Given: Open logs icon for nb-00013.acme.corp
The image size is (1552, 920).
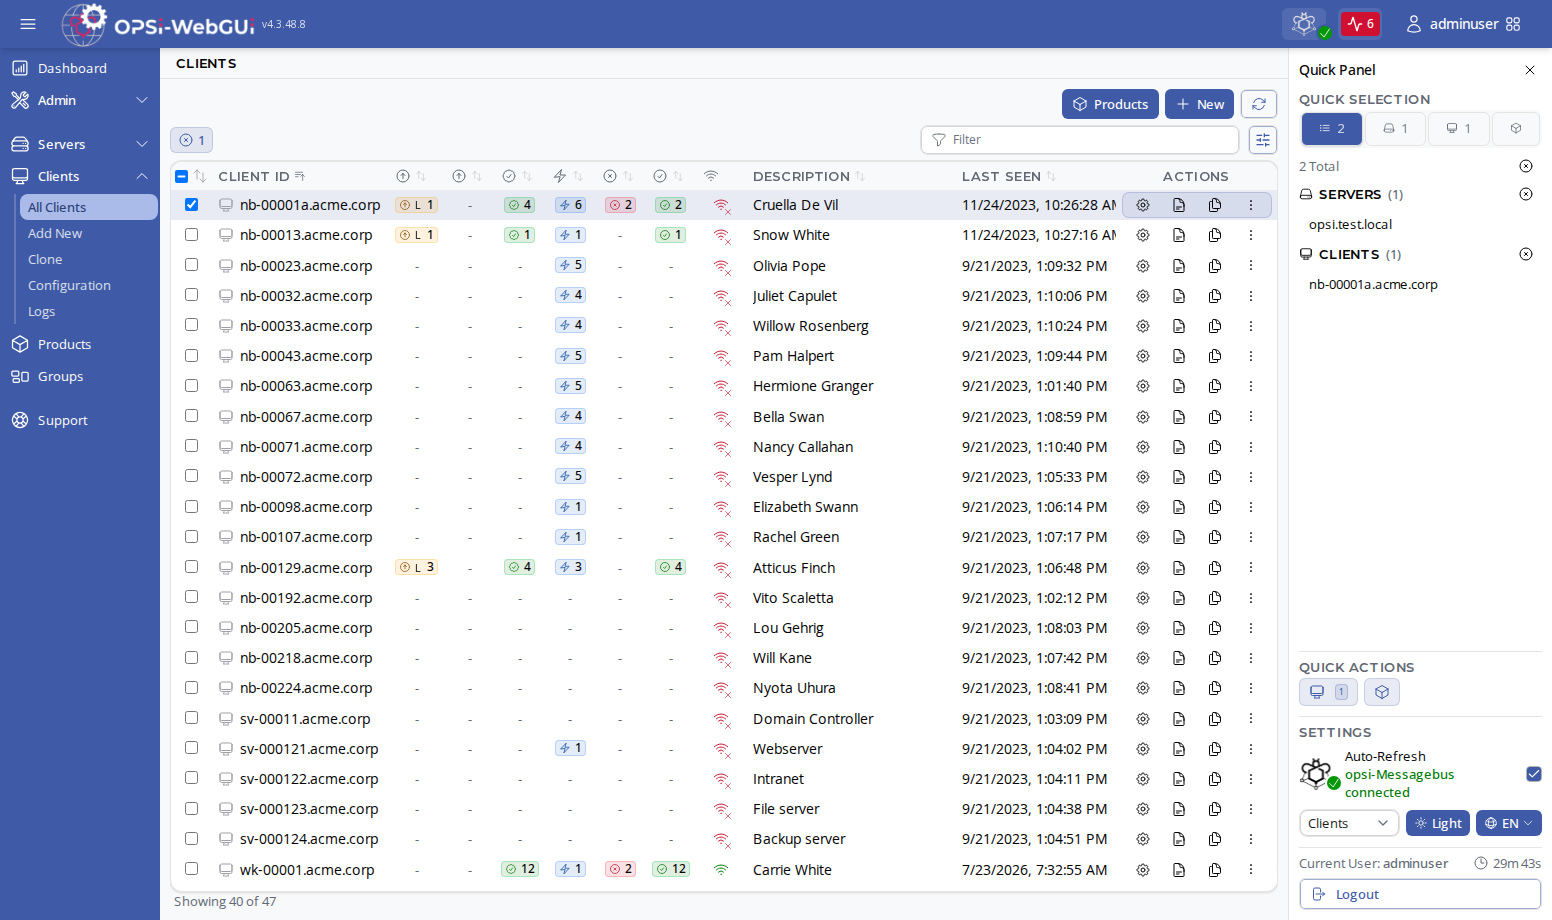Looking at the screenshot, I should pyautogui.click(x=1179, y=235).
